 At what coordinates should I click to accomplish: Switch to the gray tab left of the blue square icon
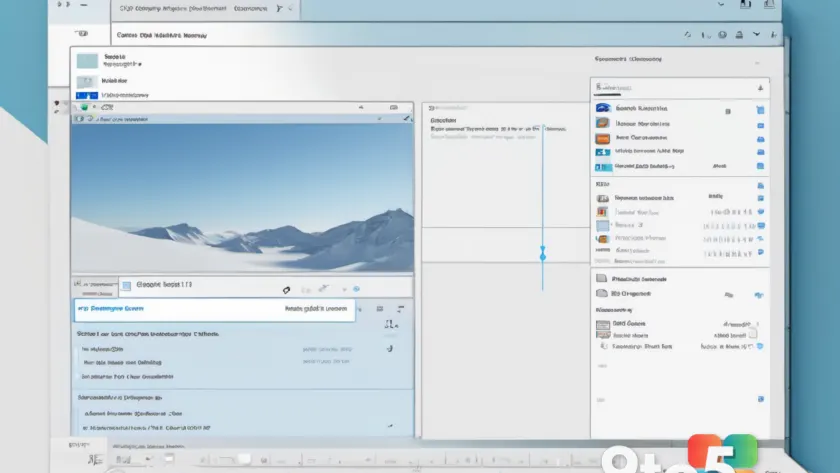click(95, 287)
